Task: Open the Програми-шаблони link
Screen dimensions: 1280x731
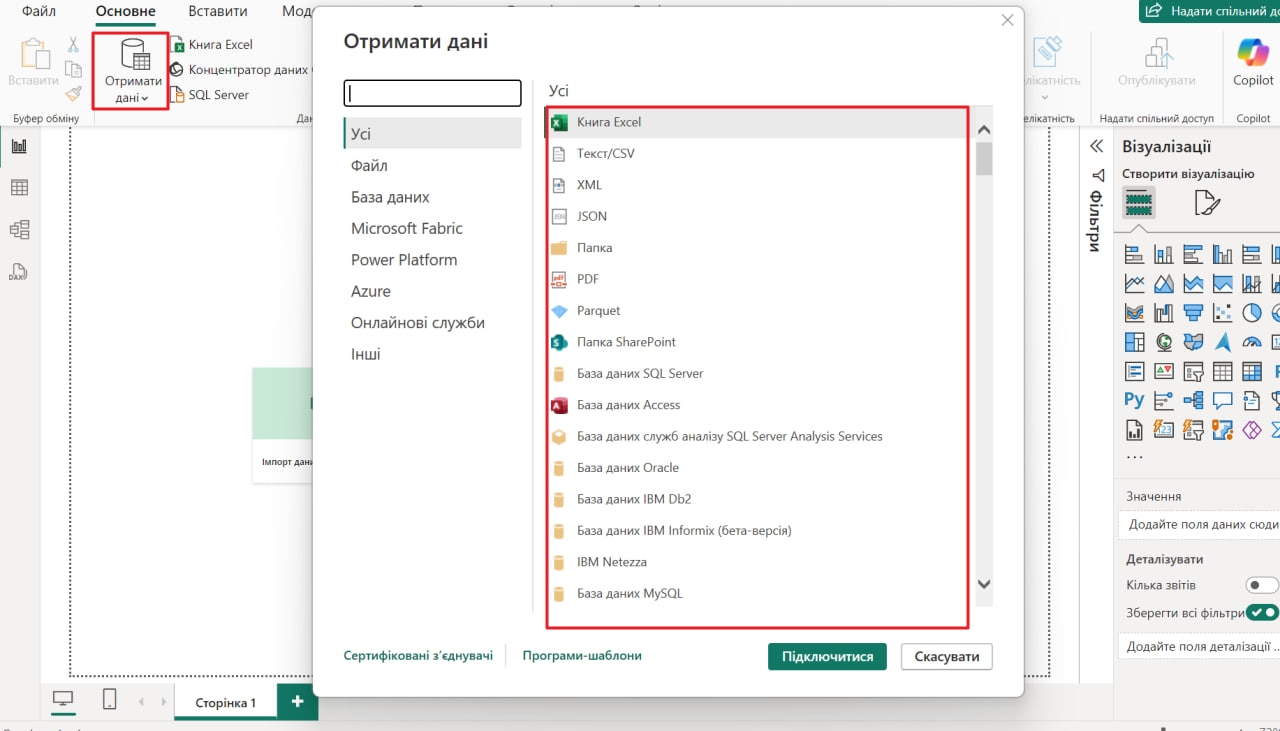Action: pyautogui.click(x=582, y=656)
